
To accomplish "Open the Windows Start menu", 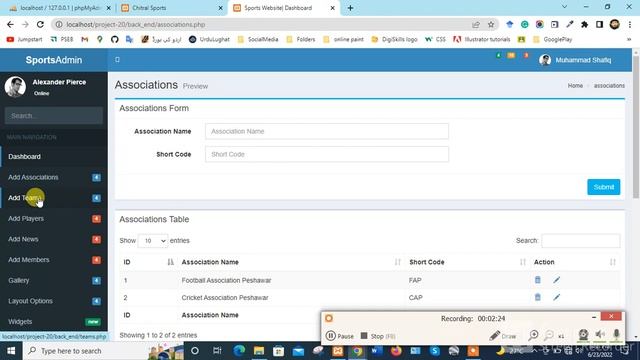I will point(11,351).
